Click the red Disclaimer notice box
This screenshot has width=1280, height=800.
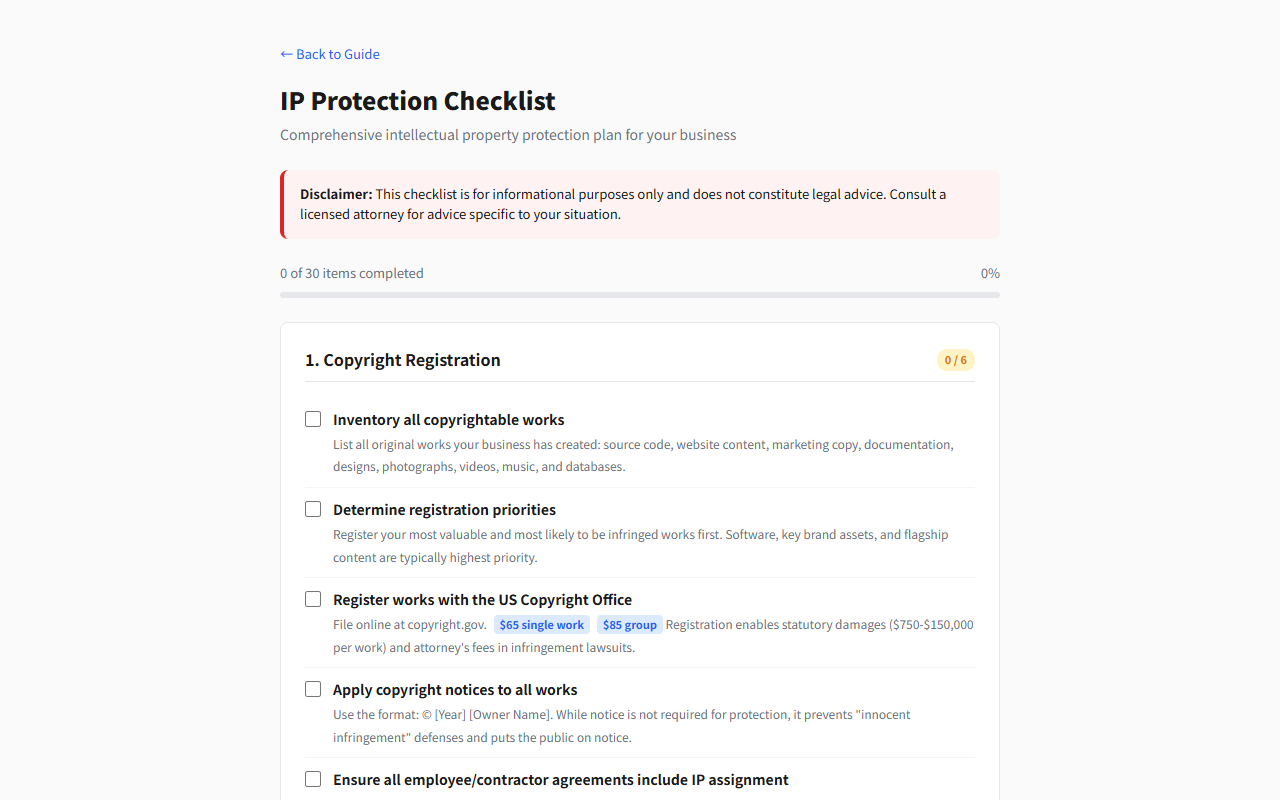pos(640,204)
